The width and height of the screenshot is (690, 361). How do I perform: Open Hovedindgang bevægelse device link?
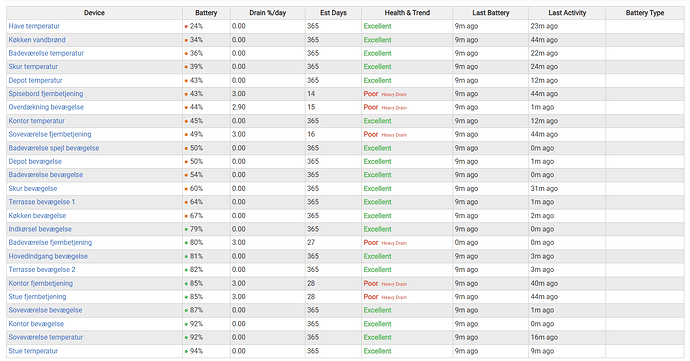[x=48, y=256]
